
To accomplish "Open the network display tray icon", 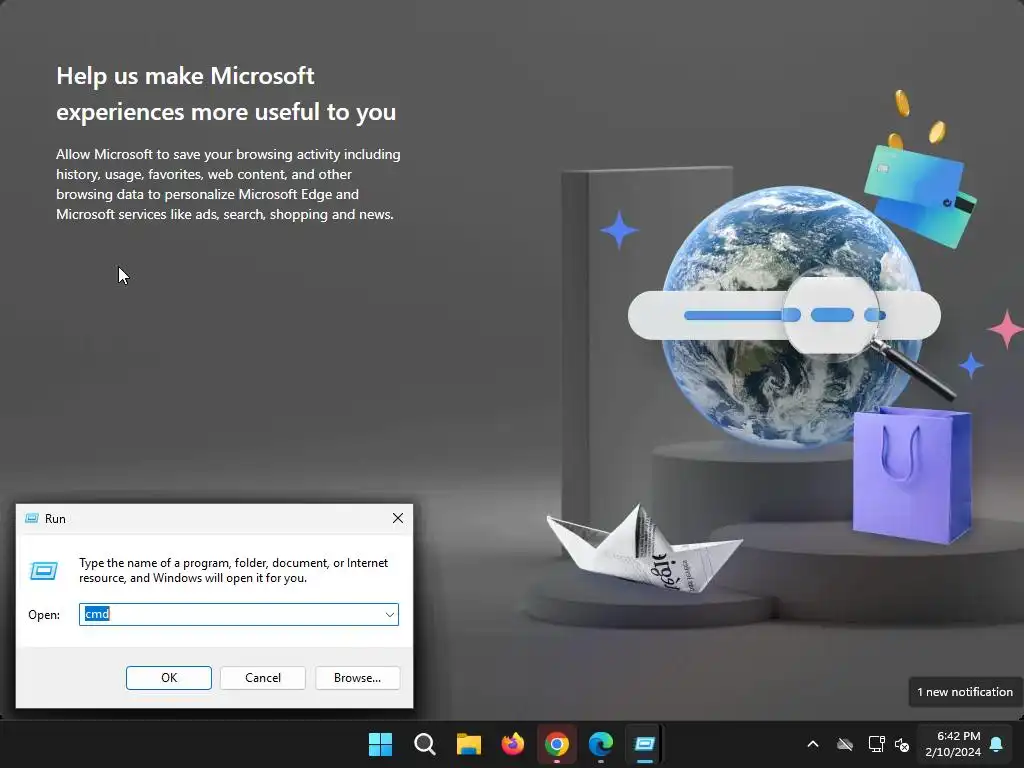I will (x=876, y=744).
